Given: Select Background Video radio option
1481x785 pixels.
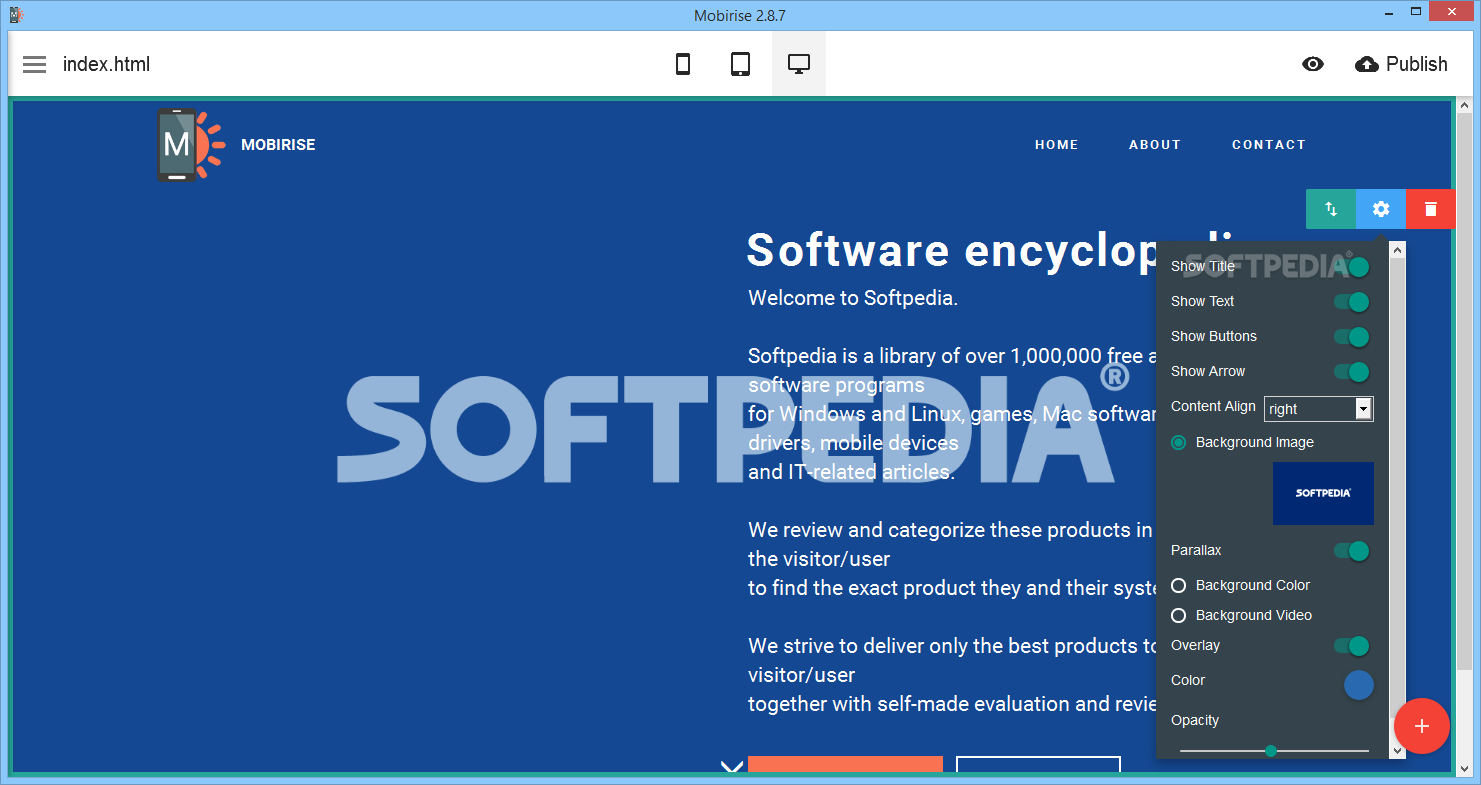Looking at the screenshot, I should tap(1179, 615).
